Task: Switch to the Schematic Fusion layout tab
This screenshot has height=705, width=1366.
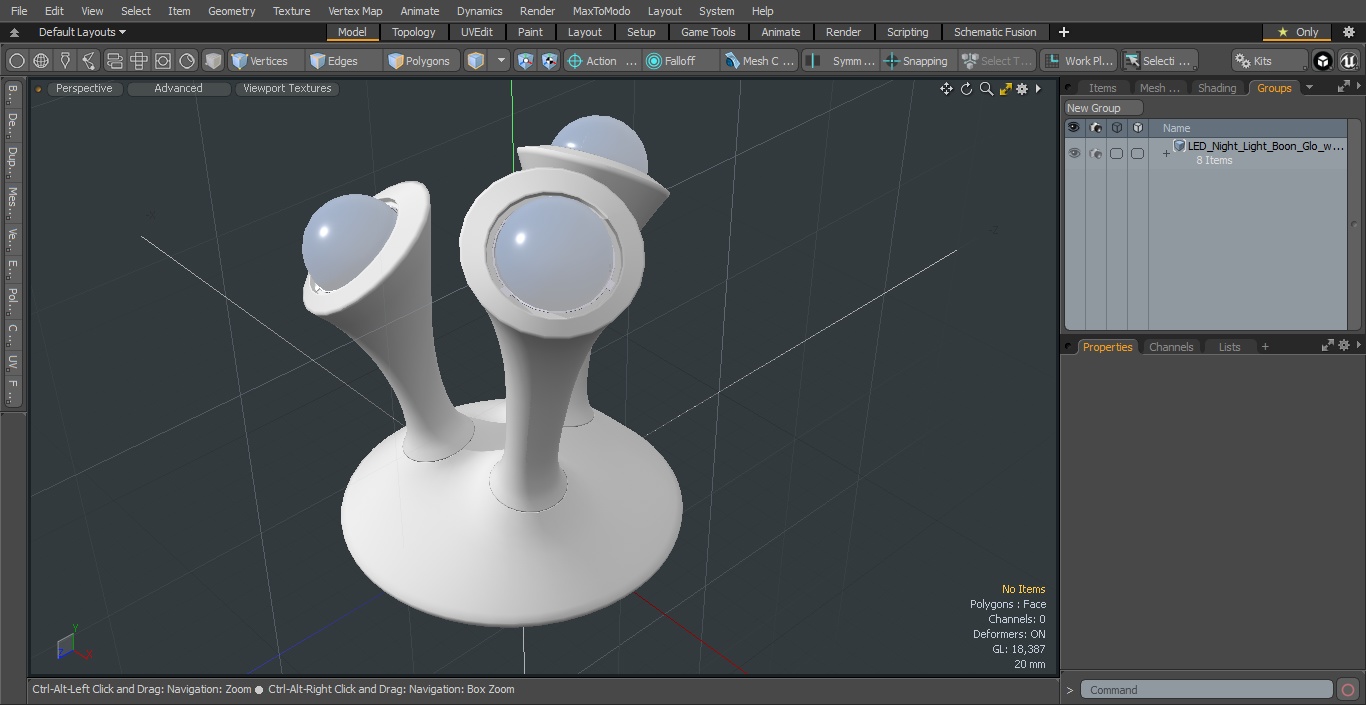Action: (995, 32)
